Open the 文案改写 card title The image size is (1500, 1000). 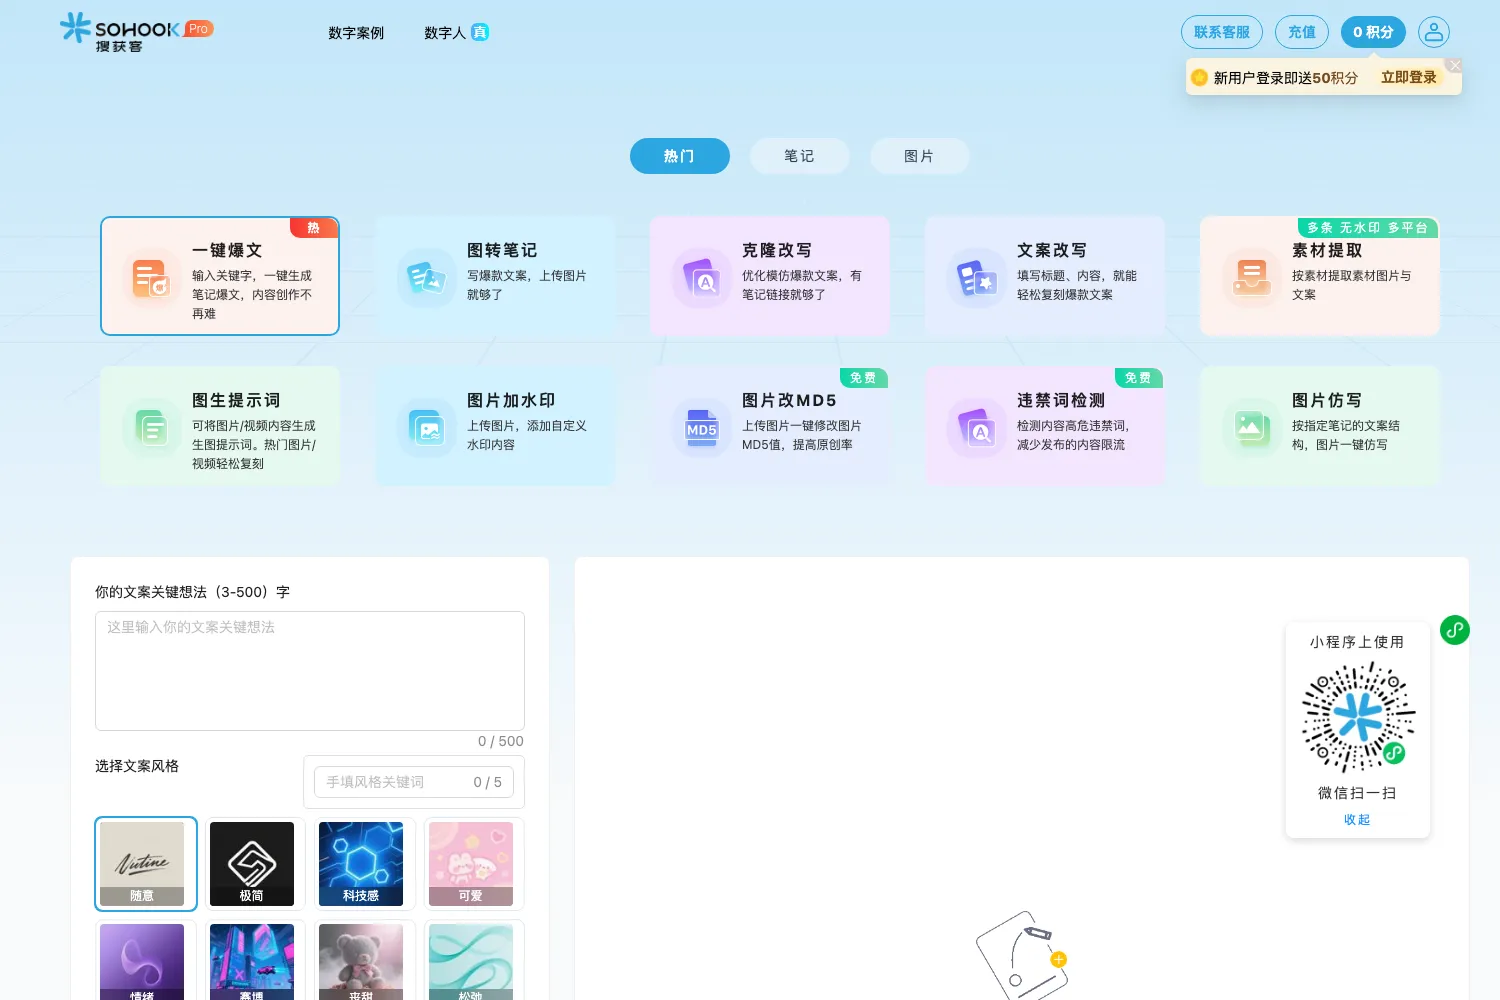[x=1052, y=250]
